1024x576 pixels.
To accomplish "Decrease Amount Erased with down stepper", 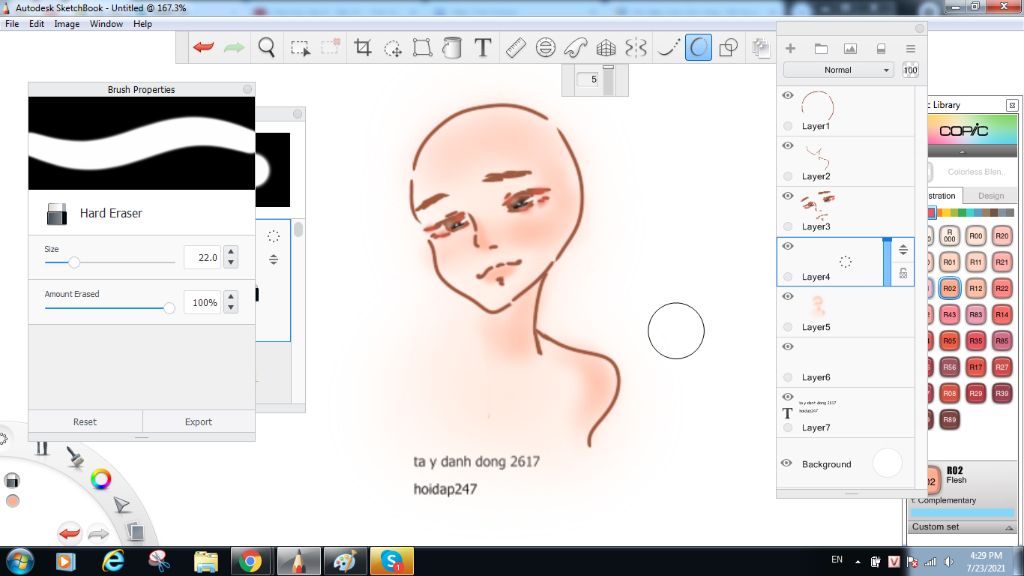I will coord(231,308).
